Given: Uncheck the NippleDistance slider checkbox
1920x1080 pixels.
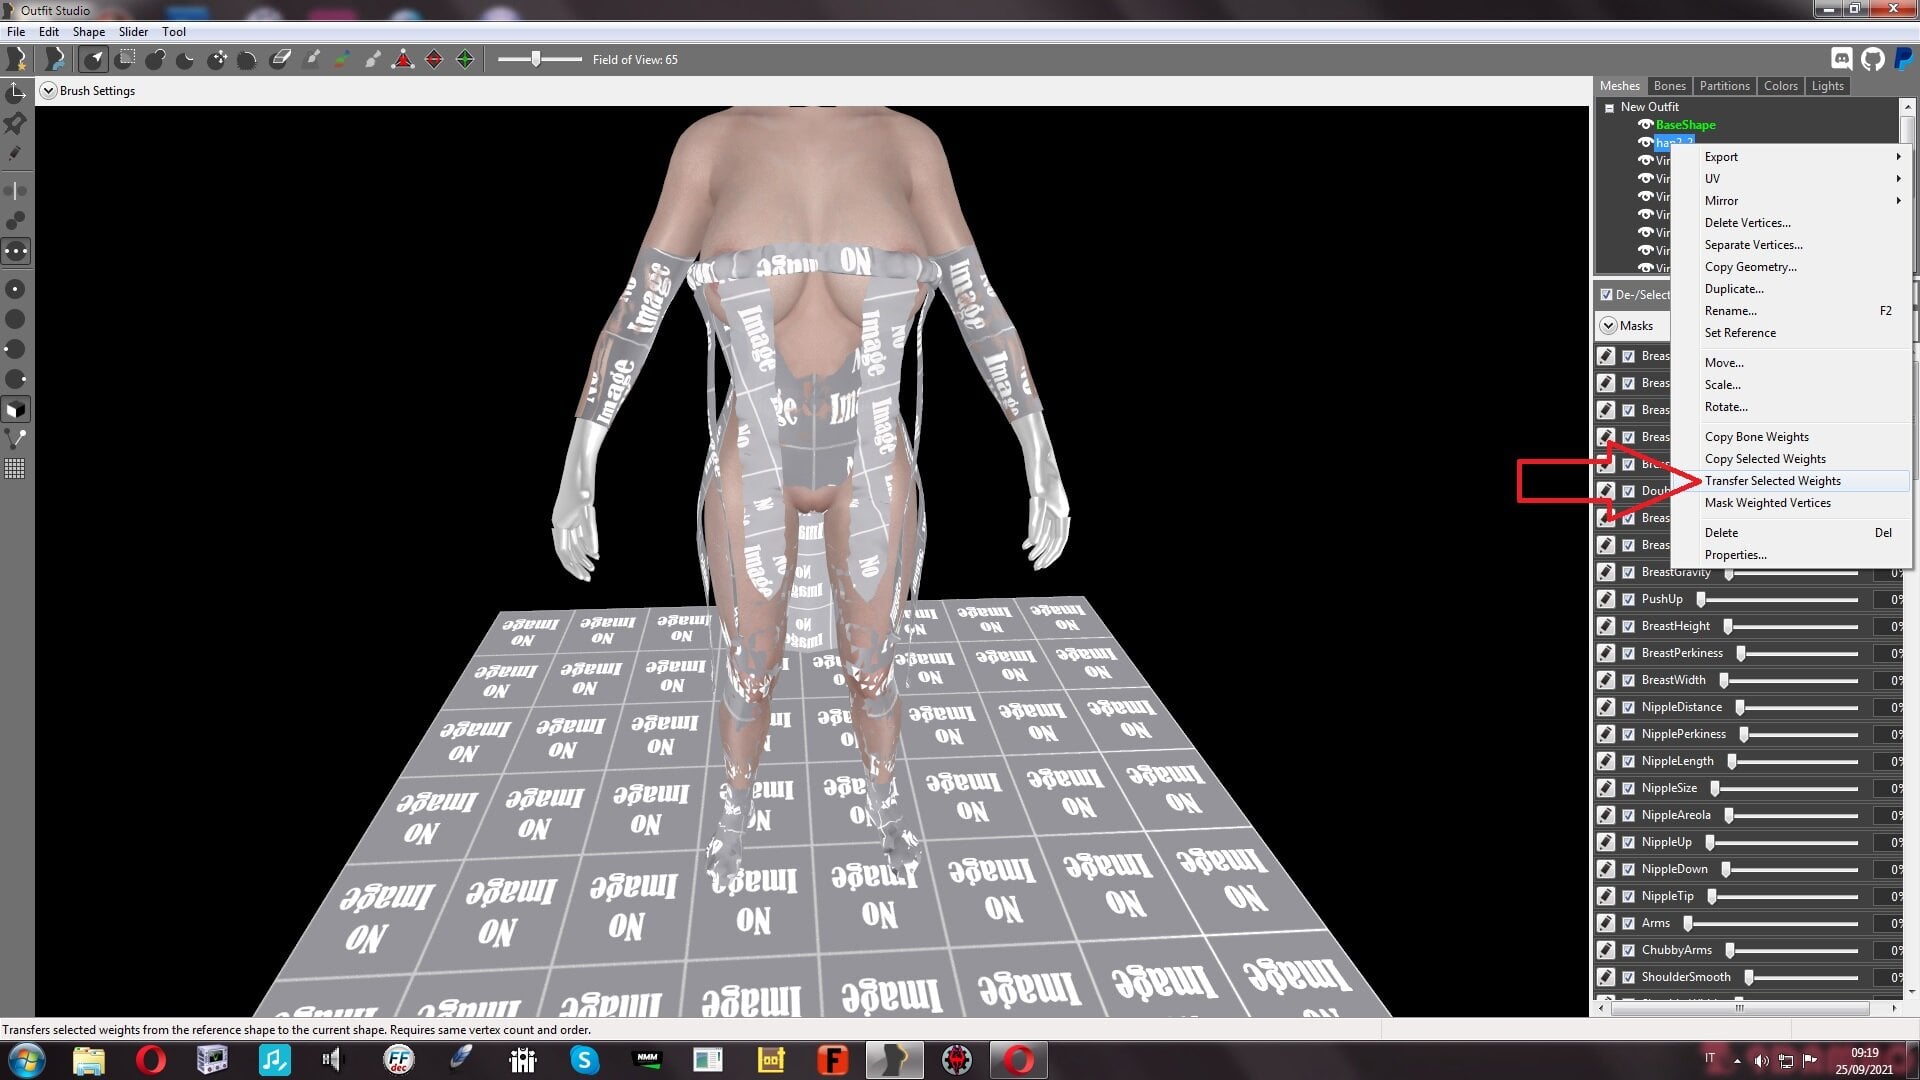Looking at the screenshot, I should [1629, 707].
